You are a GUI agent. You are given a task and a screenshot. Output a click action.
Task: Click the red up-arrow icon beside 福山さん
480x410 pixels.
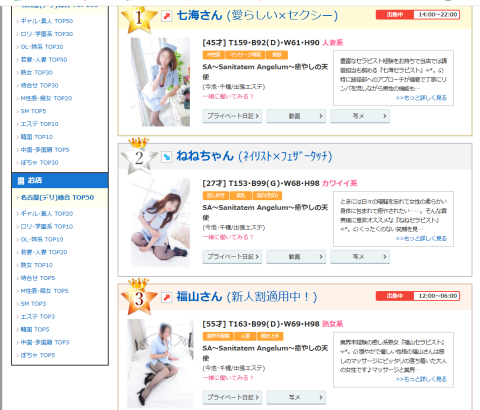[x=166, y=297]
